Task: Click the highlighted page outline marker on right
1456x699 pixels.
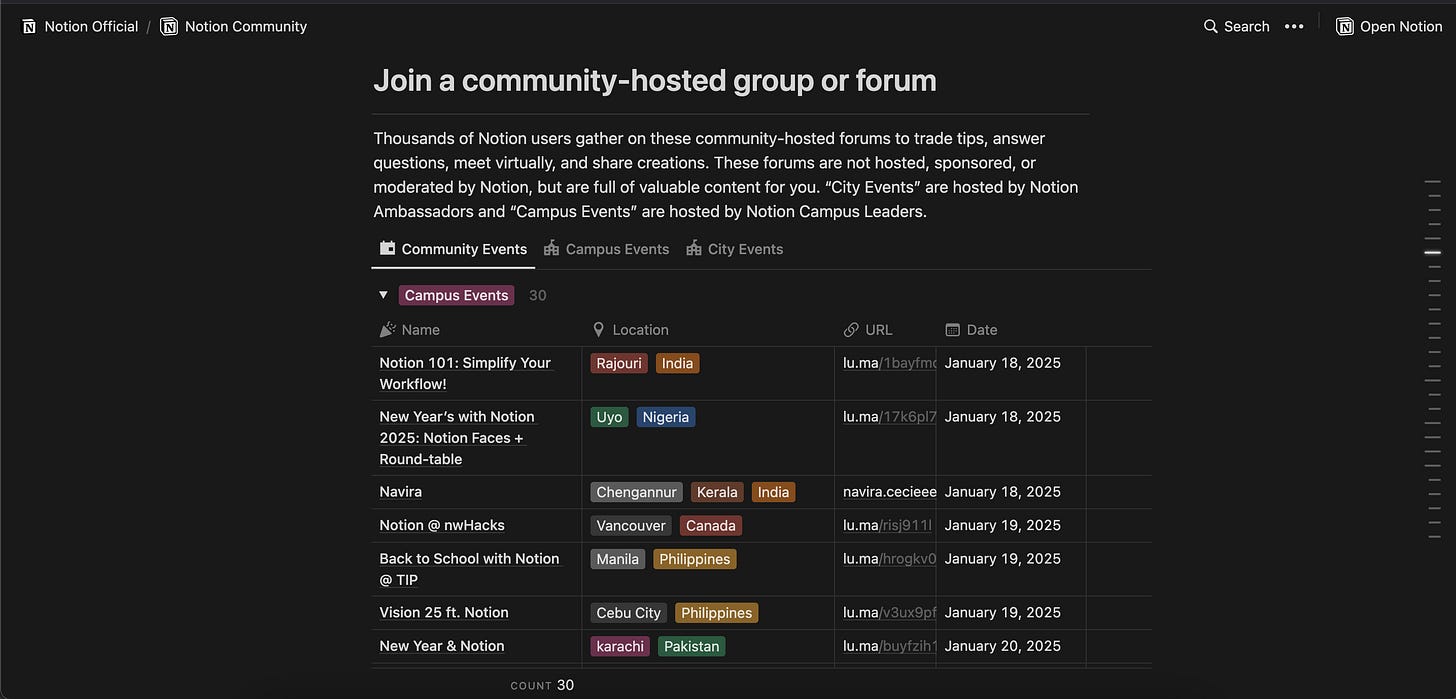Action: (1433, 253)
